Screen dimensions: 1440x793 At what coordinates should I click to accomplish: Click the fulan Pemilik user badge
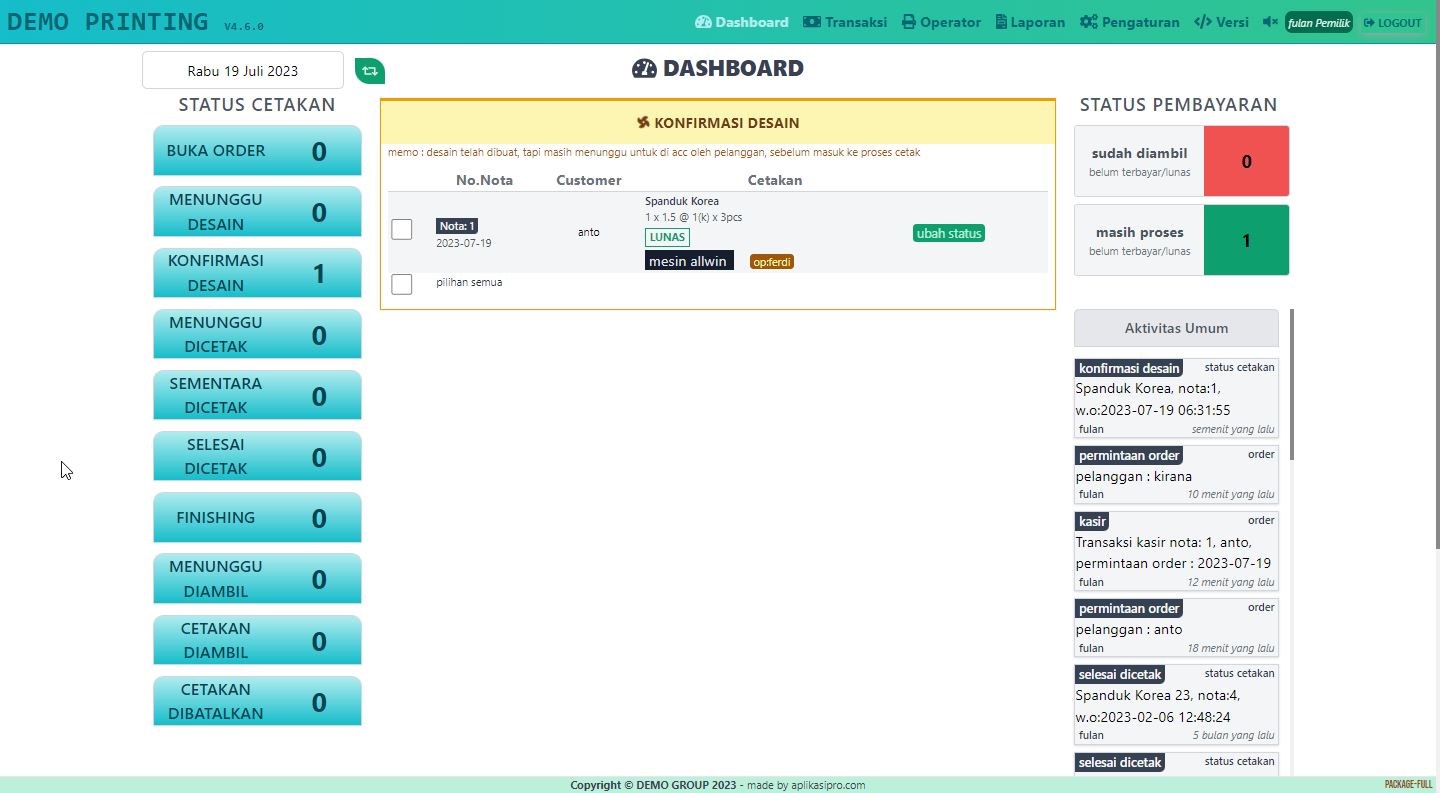coord(1318,23)
